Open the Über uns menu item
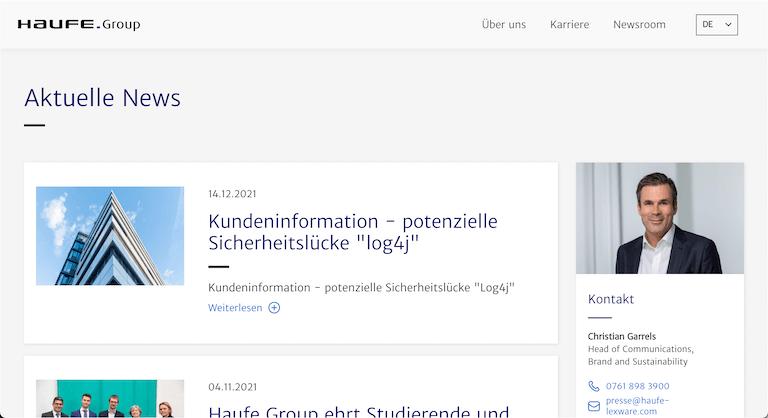This screenshot has height=418, width=768. coord(503,25)
